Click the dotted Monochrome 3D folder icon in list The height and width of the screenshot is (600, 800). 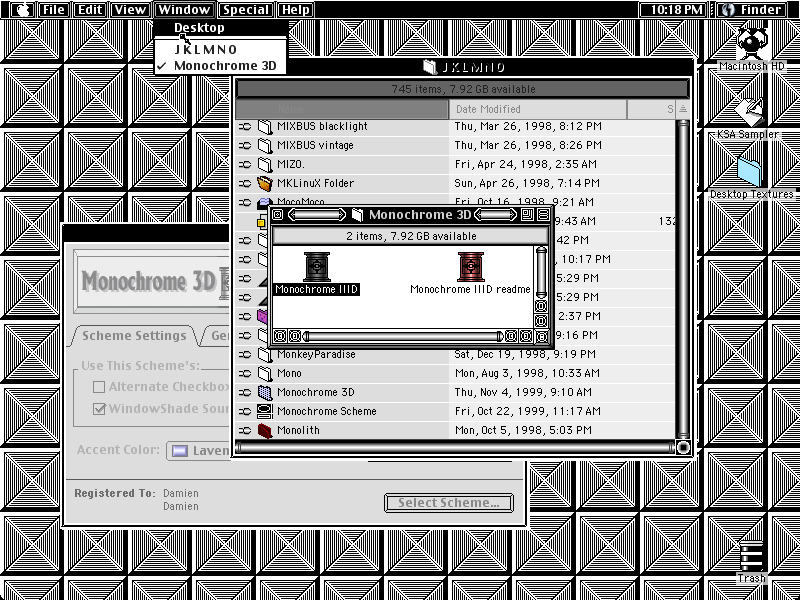pyautogui.click(x=264, y=392)
